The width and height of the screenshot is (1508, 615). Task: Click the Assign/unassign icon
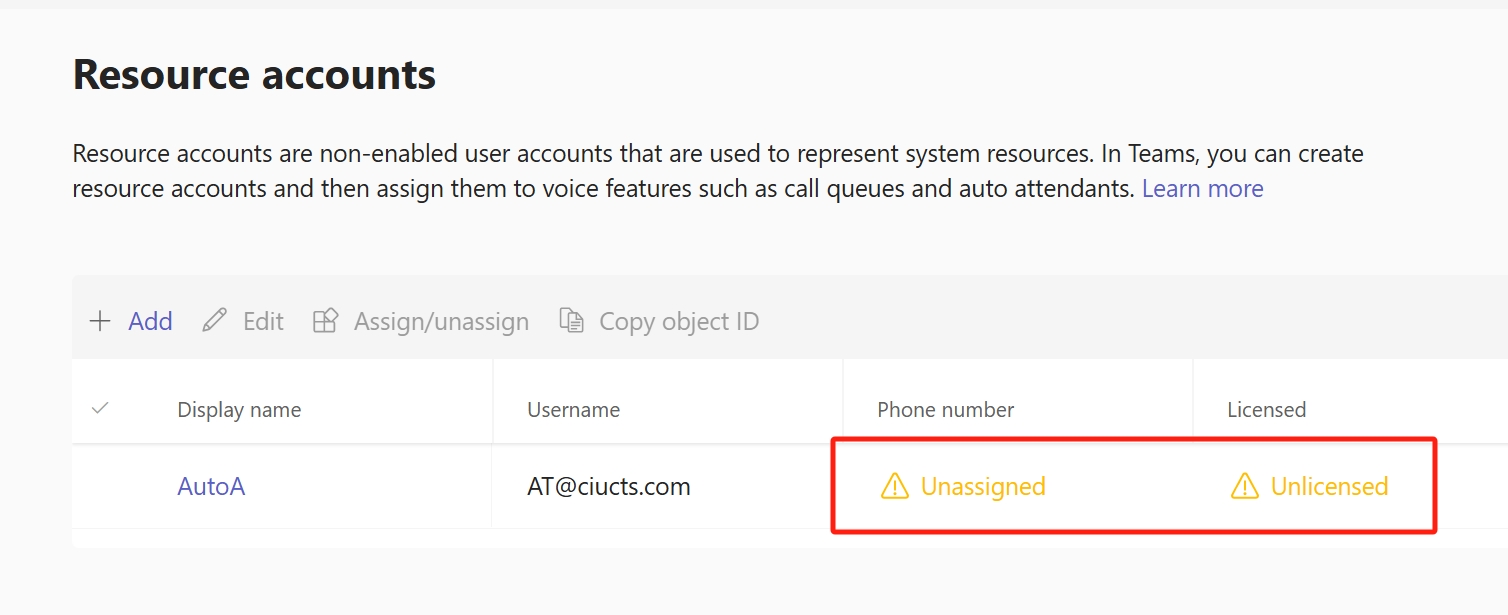[x=325, y=321]
